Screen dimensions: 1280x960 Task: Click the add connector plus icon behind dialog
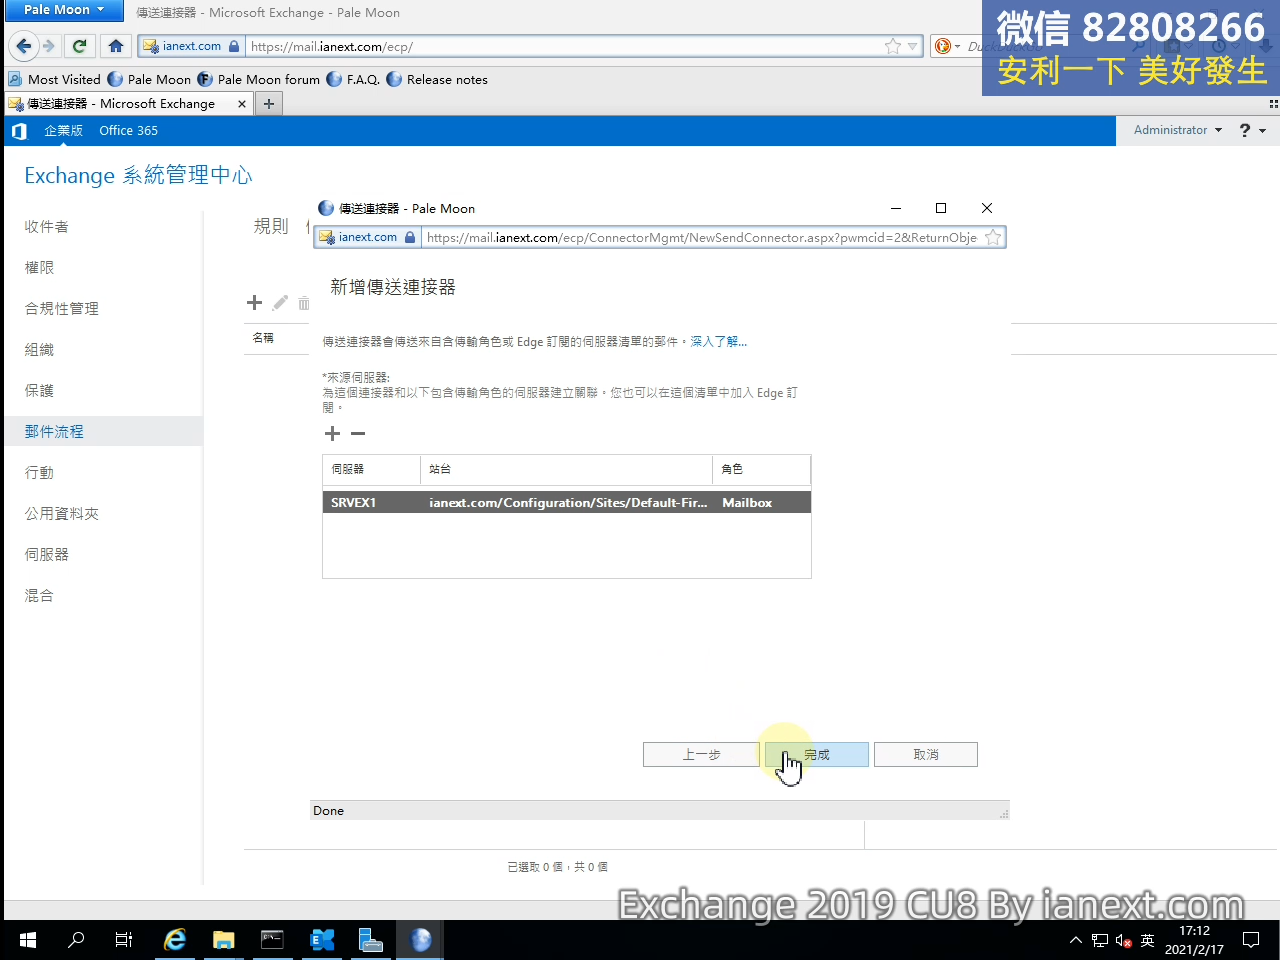254,302
